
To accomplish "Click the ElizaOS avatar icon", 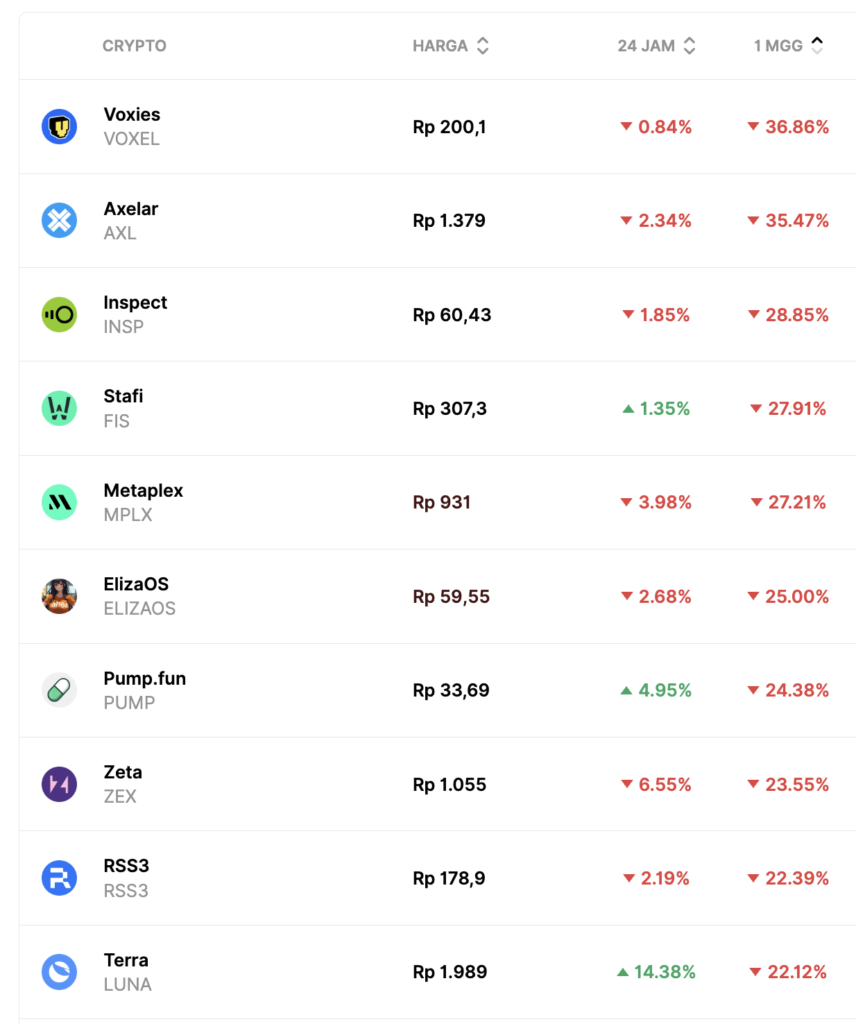I will [x=59, y=597].
